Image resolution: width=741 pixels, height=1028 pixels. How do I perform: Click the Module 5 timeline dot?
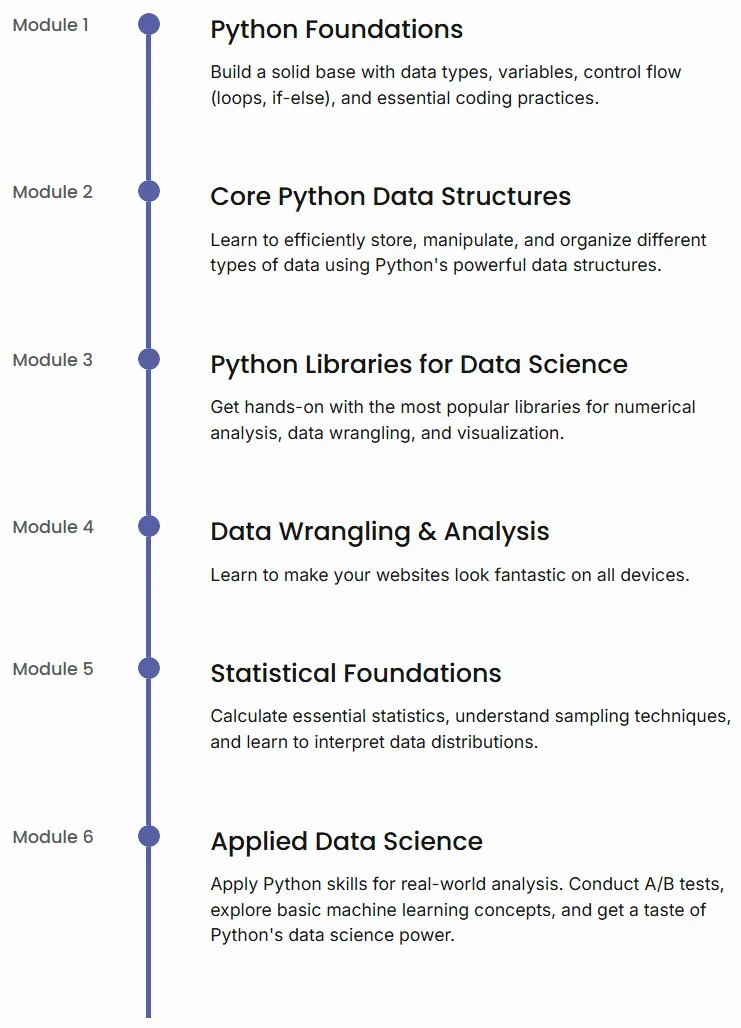[x=149, y=668]
